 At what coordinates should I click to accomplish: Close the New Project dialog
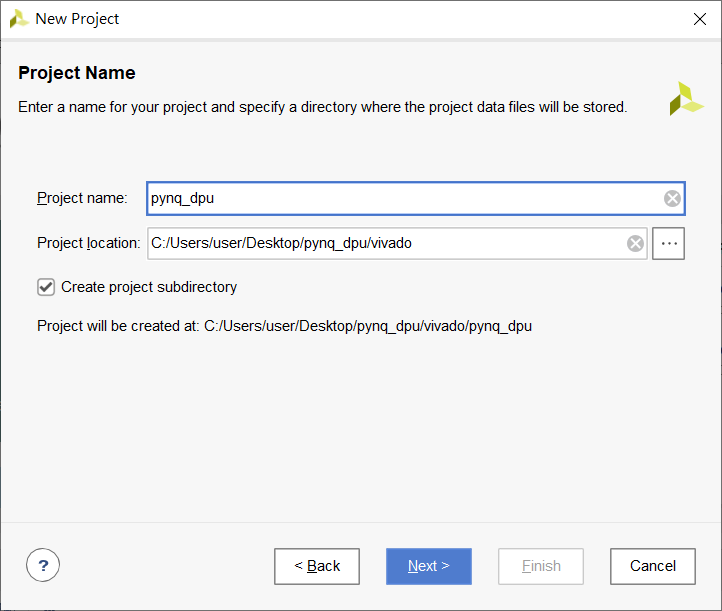(700, 19)
